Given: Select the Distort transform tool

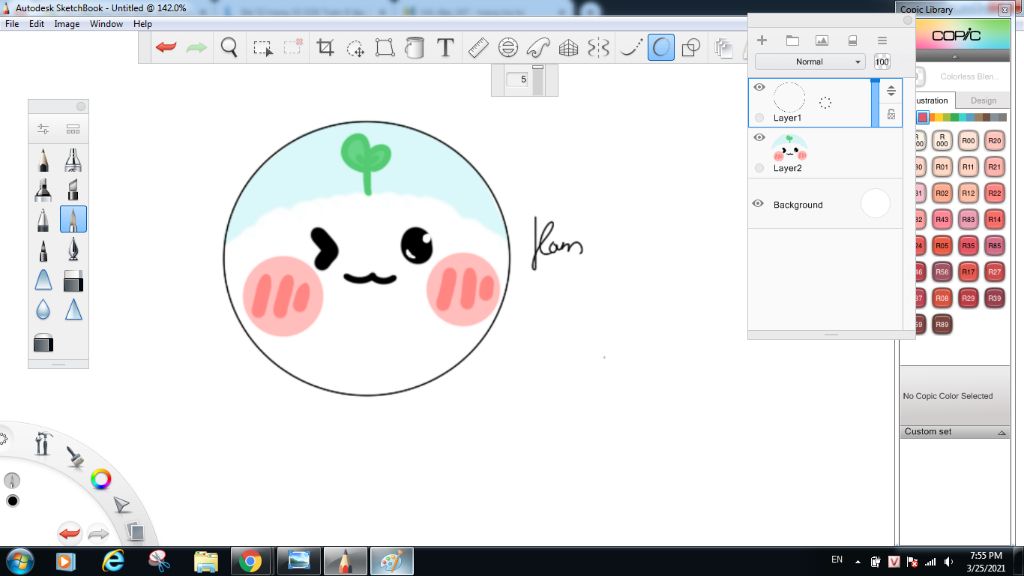Looking at the screenshot, I should click(385, 47).
